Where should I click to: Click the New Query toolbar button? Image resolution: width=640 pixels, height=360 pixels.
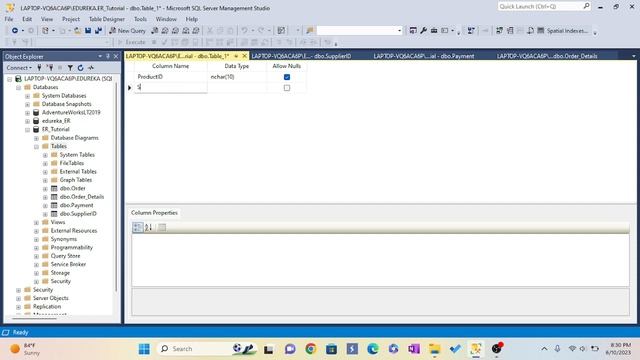click(127, 31)
